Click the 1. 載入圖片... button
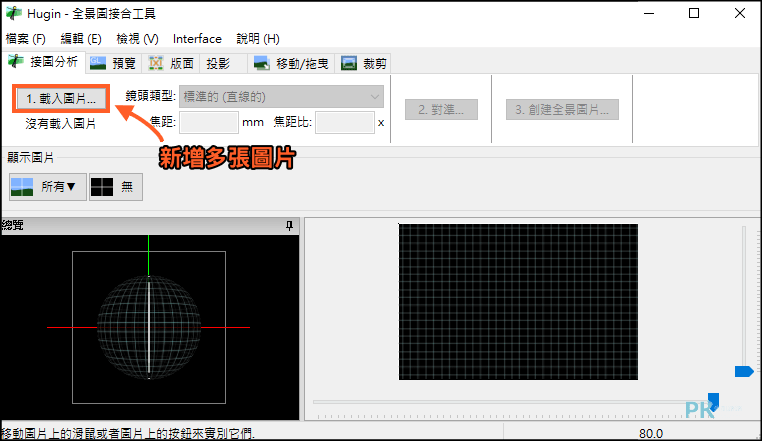 click(x=61, y=99)
